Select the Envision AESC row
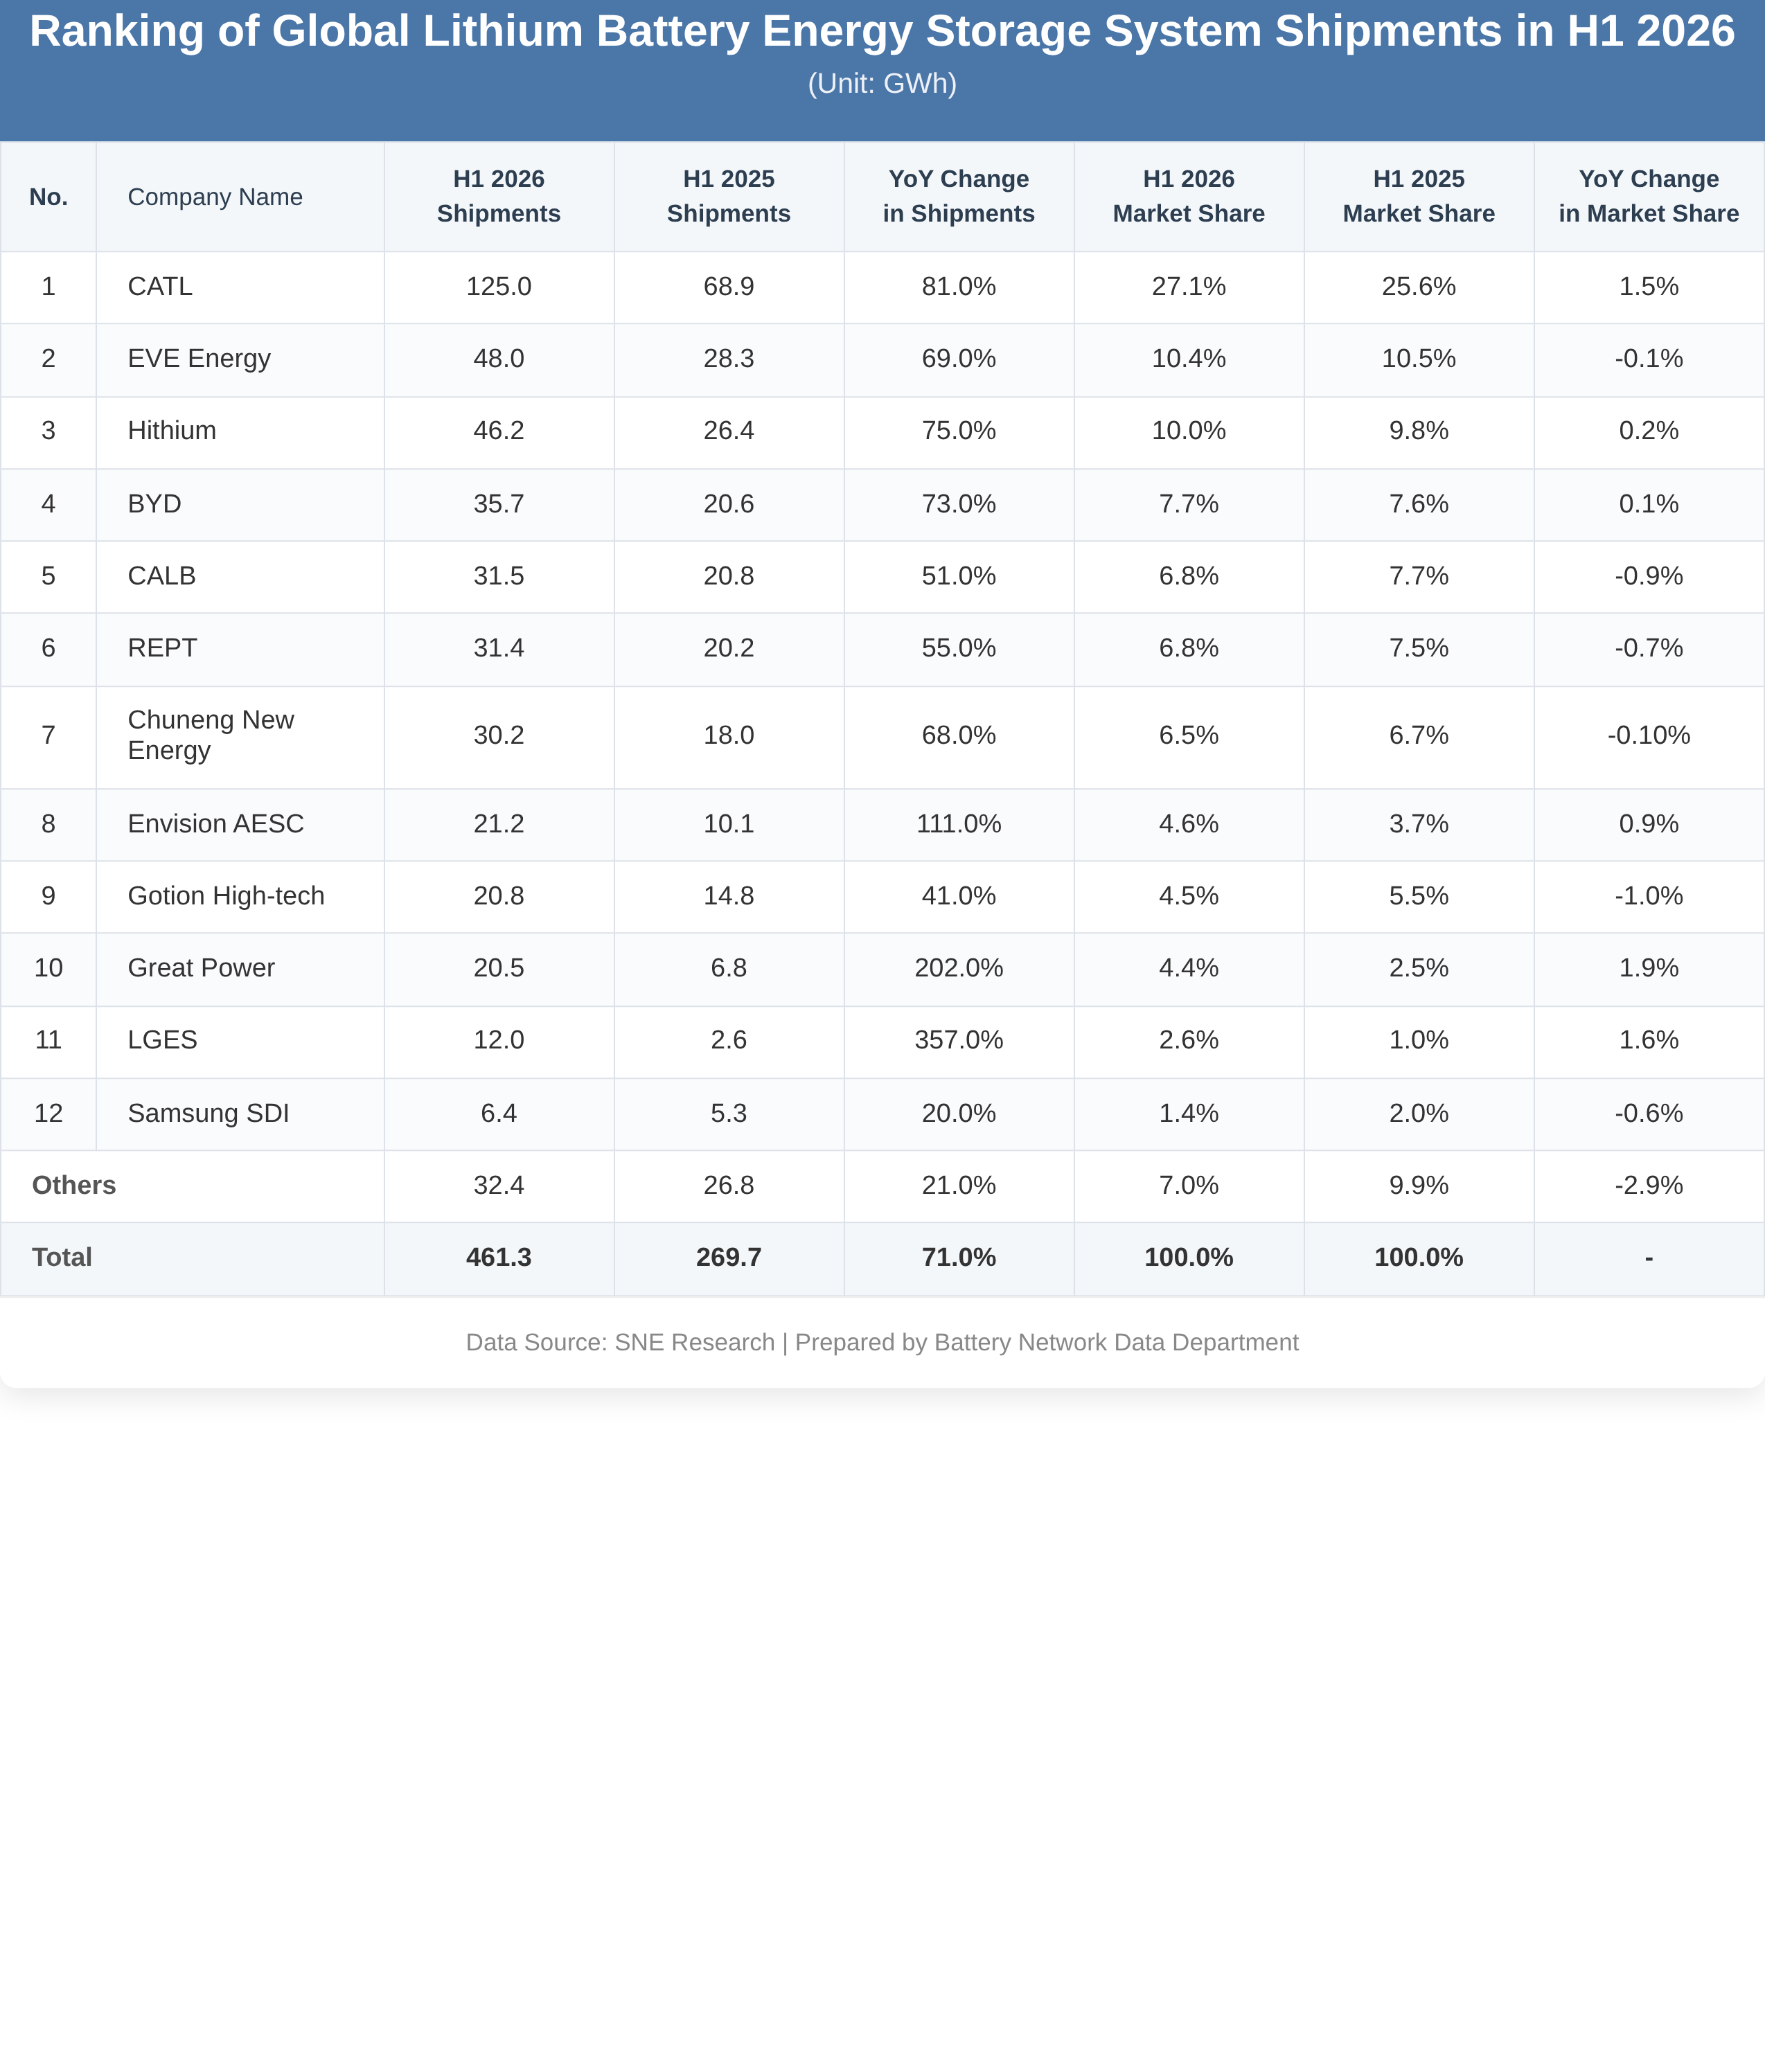1765x2072 pixels. click(882, 824)
